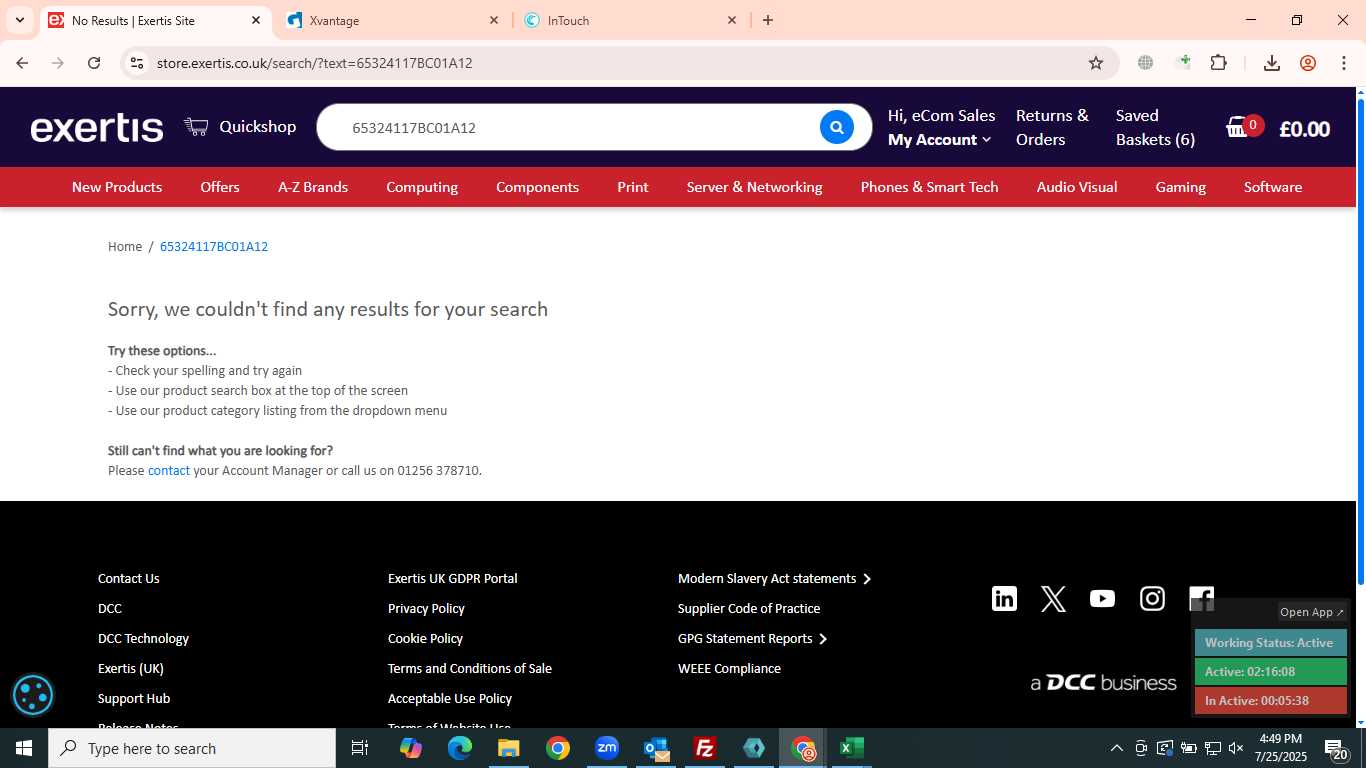Screen dimensions: 1366x768
Task: Switch to the InTouch tab
Action: coord(631,20)
